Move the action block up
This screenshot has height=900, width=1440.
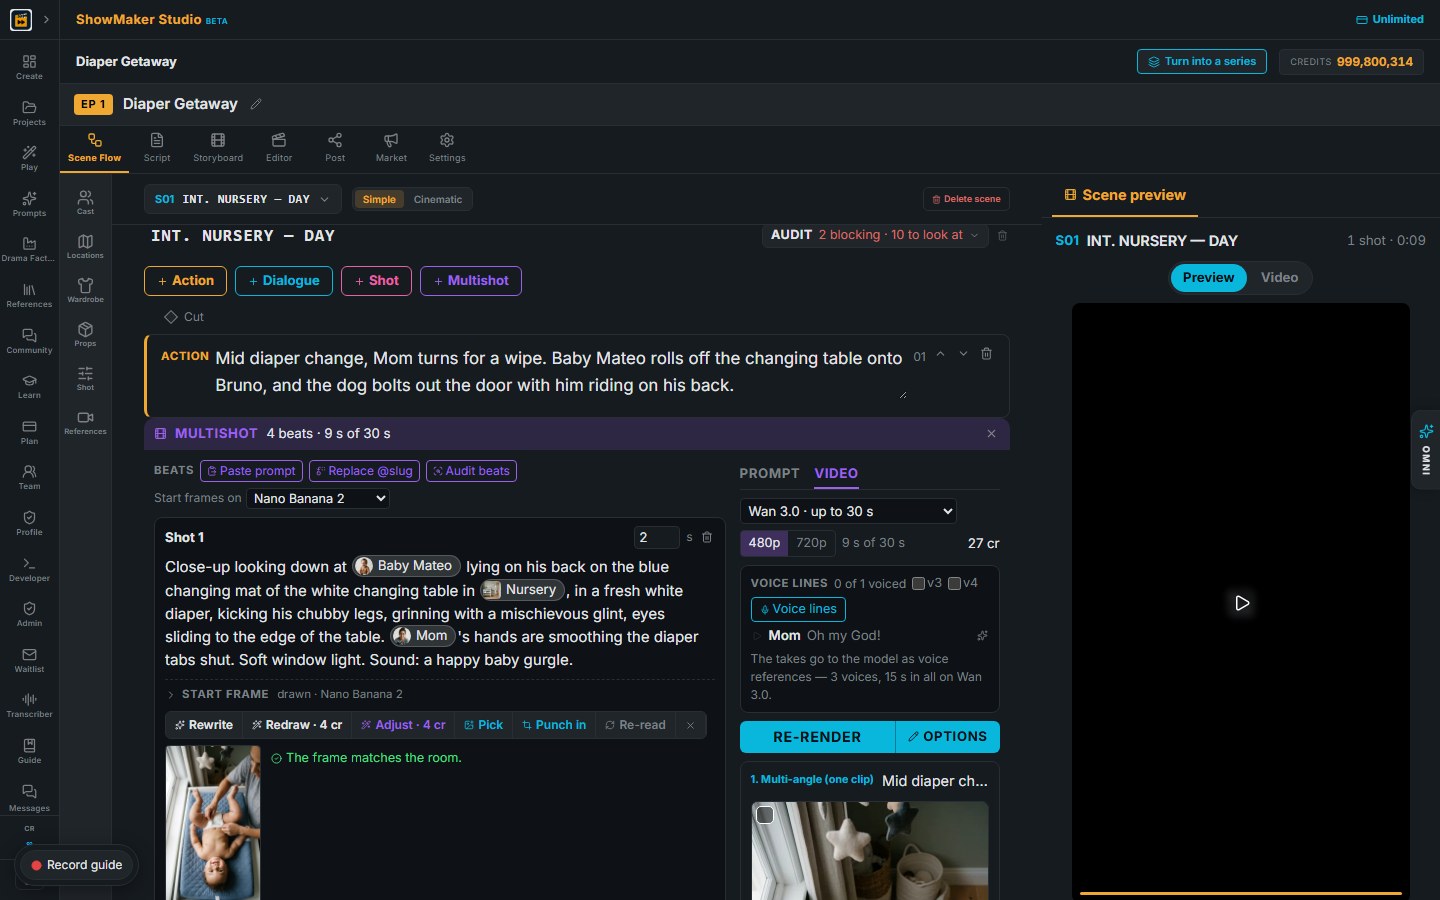tap(941, 354)
